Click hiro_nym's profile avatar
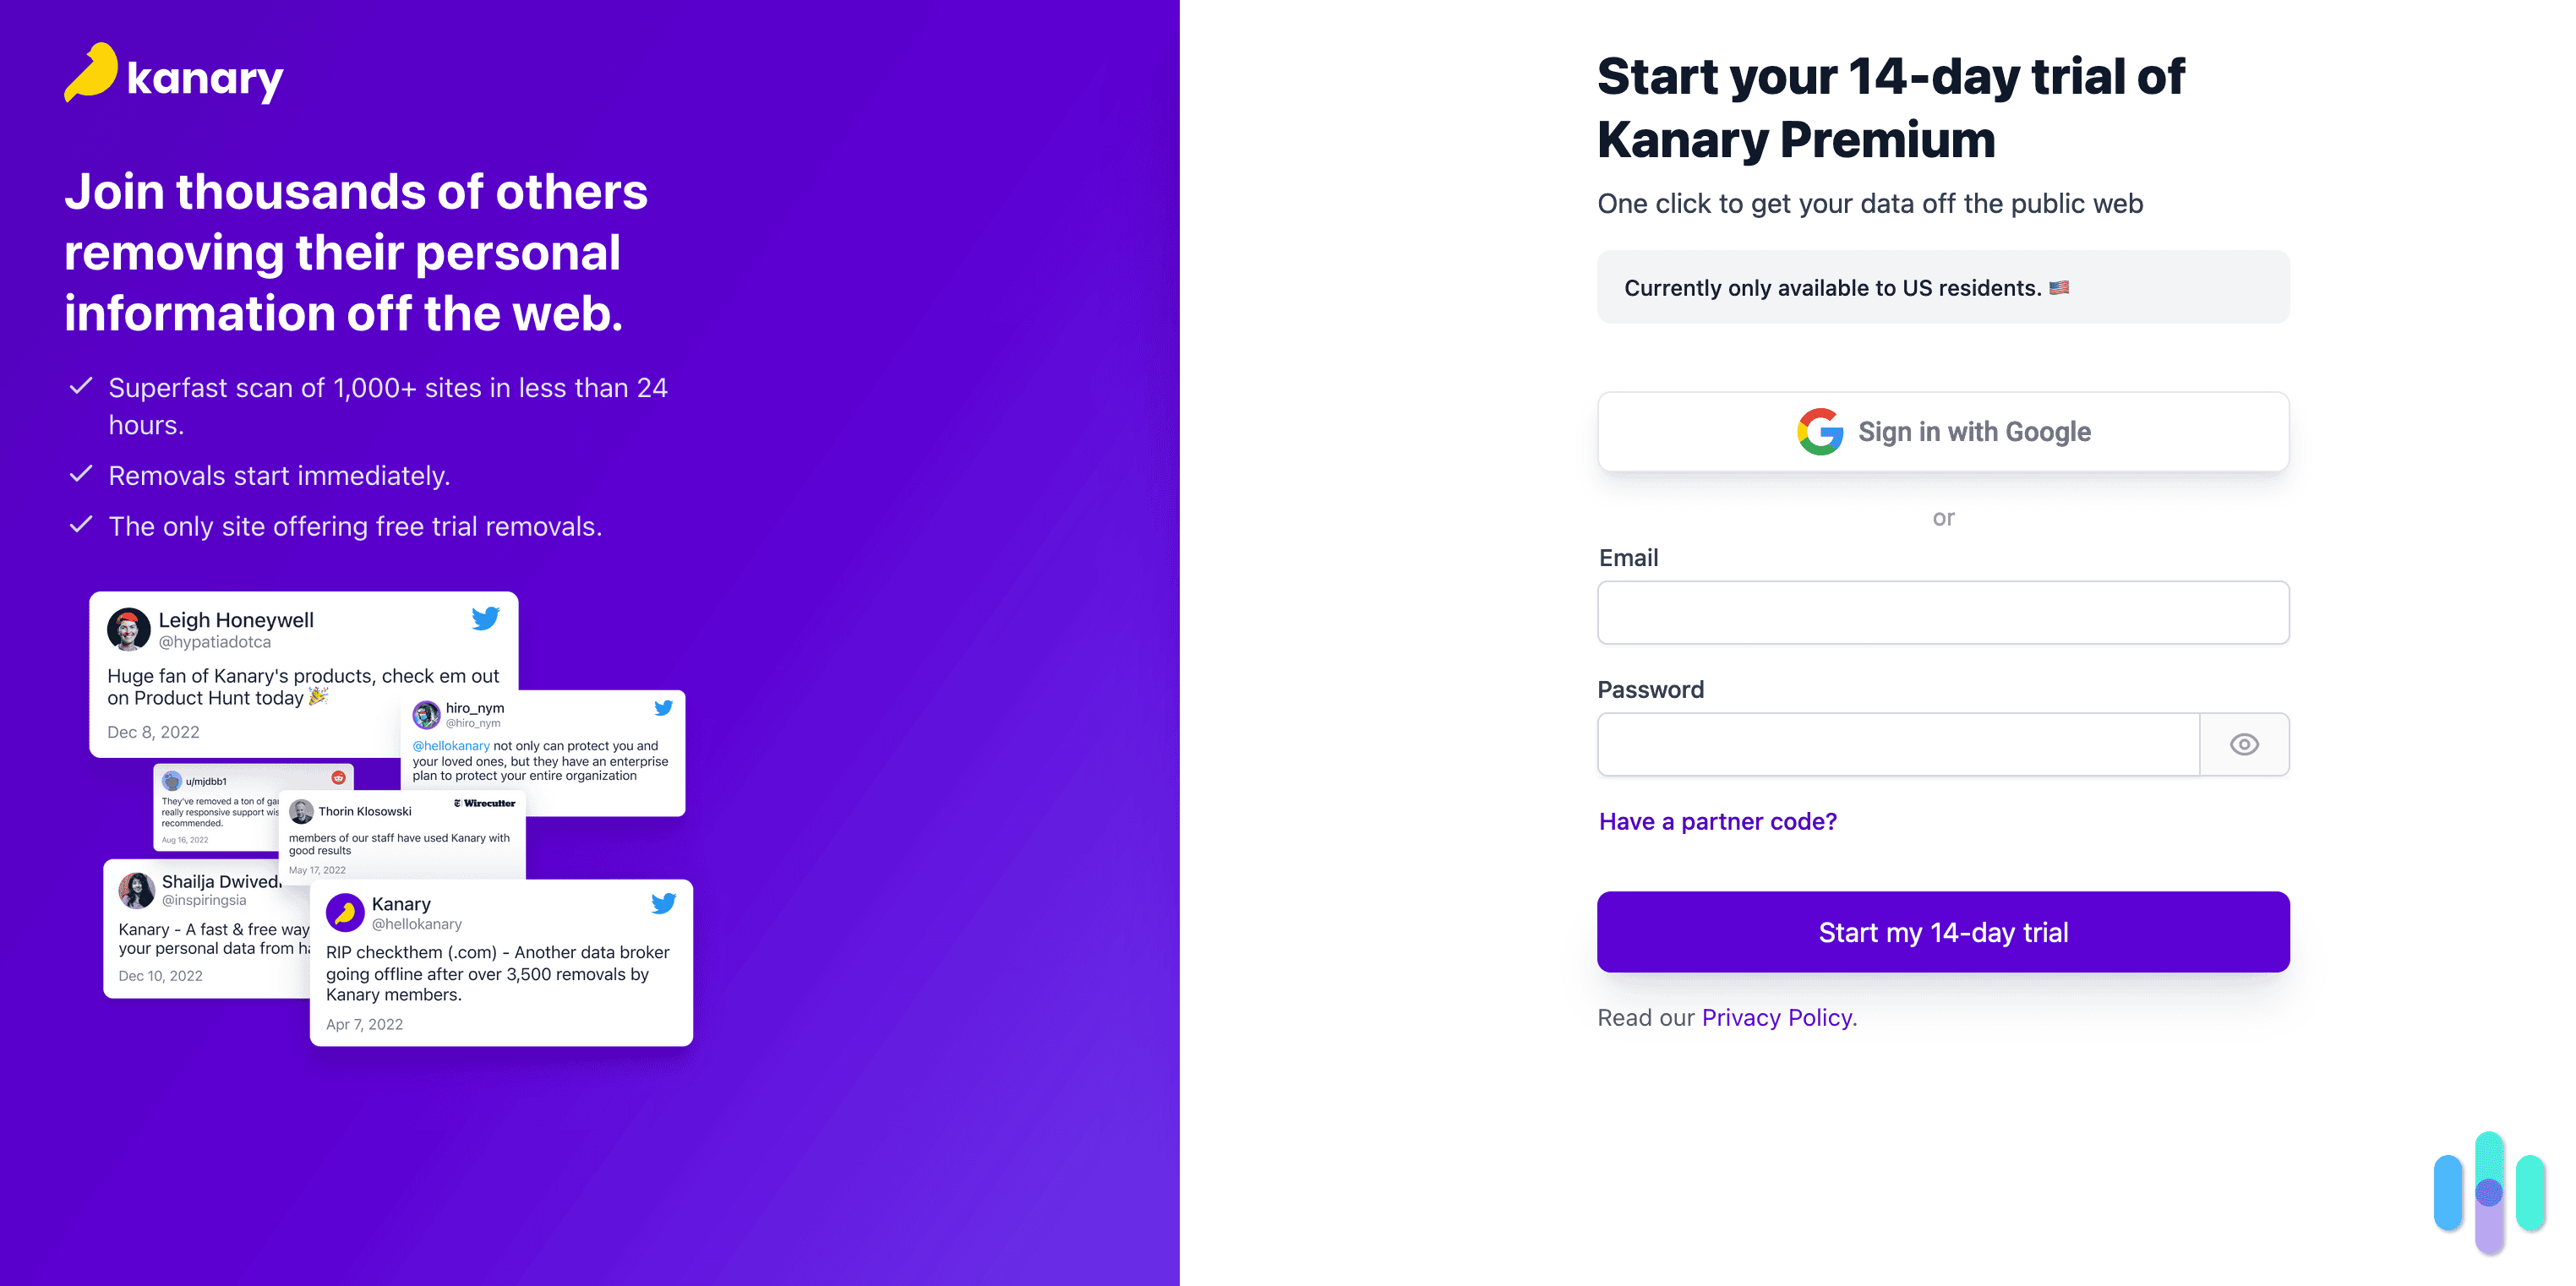 tap(428, 715)
